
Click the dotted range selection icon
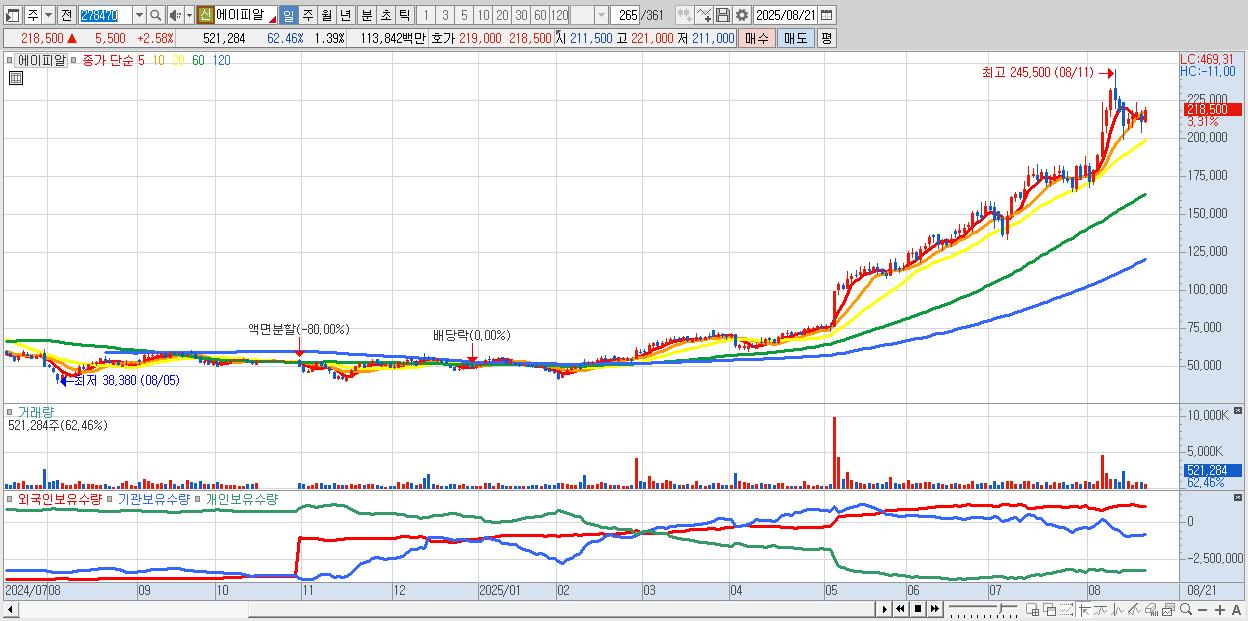pyautogui.click(x=1066, y=609)
